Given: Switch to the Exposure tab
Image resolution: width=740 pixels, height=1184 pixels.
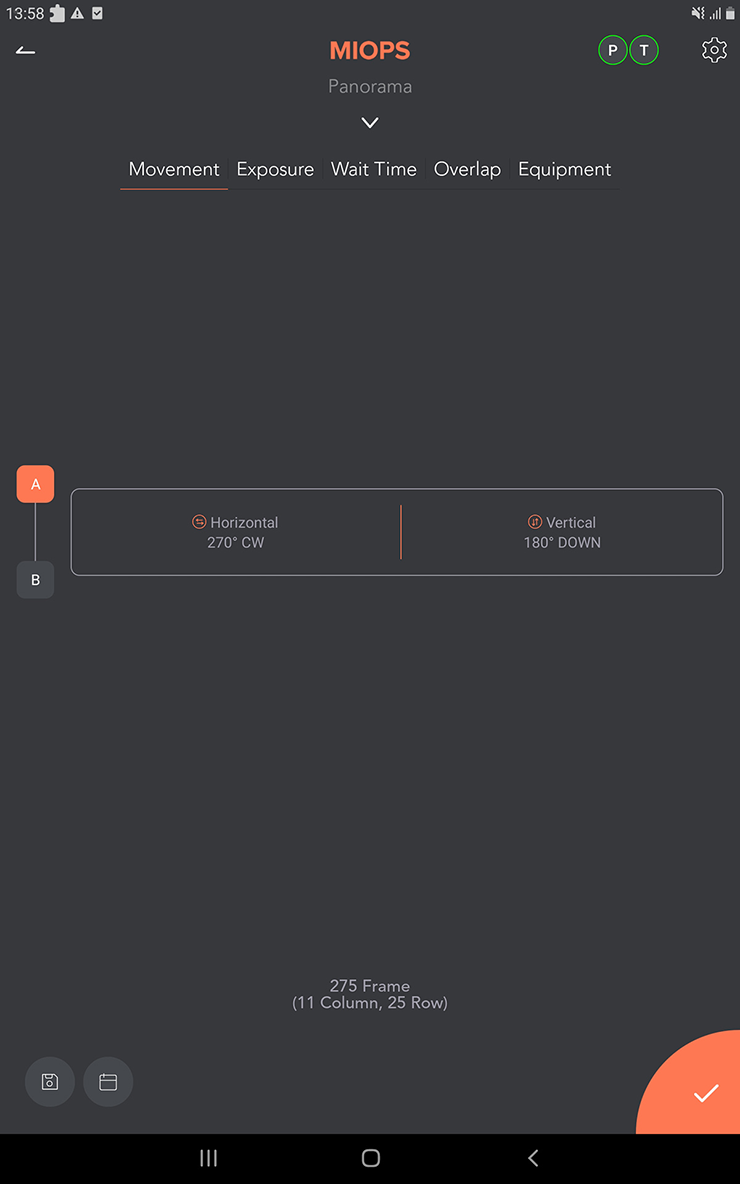Looking at the screenshot, I should (x=275, y=169).
